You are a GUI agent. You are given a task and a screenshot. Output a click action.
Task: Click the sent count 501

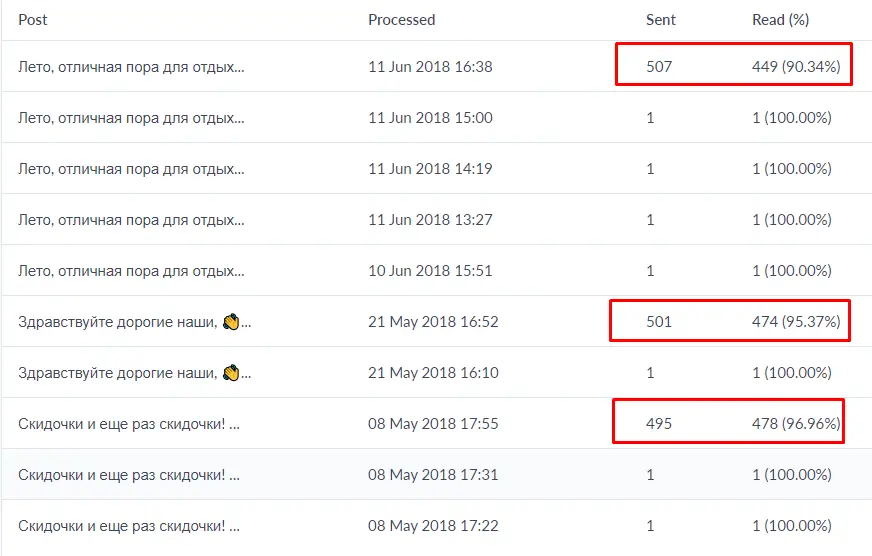tap(659, 322)
